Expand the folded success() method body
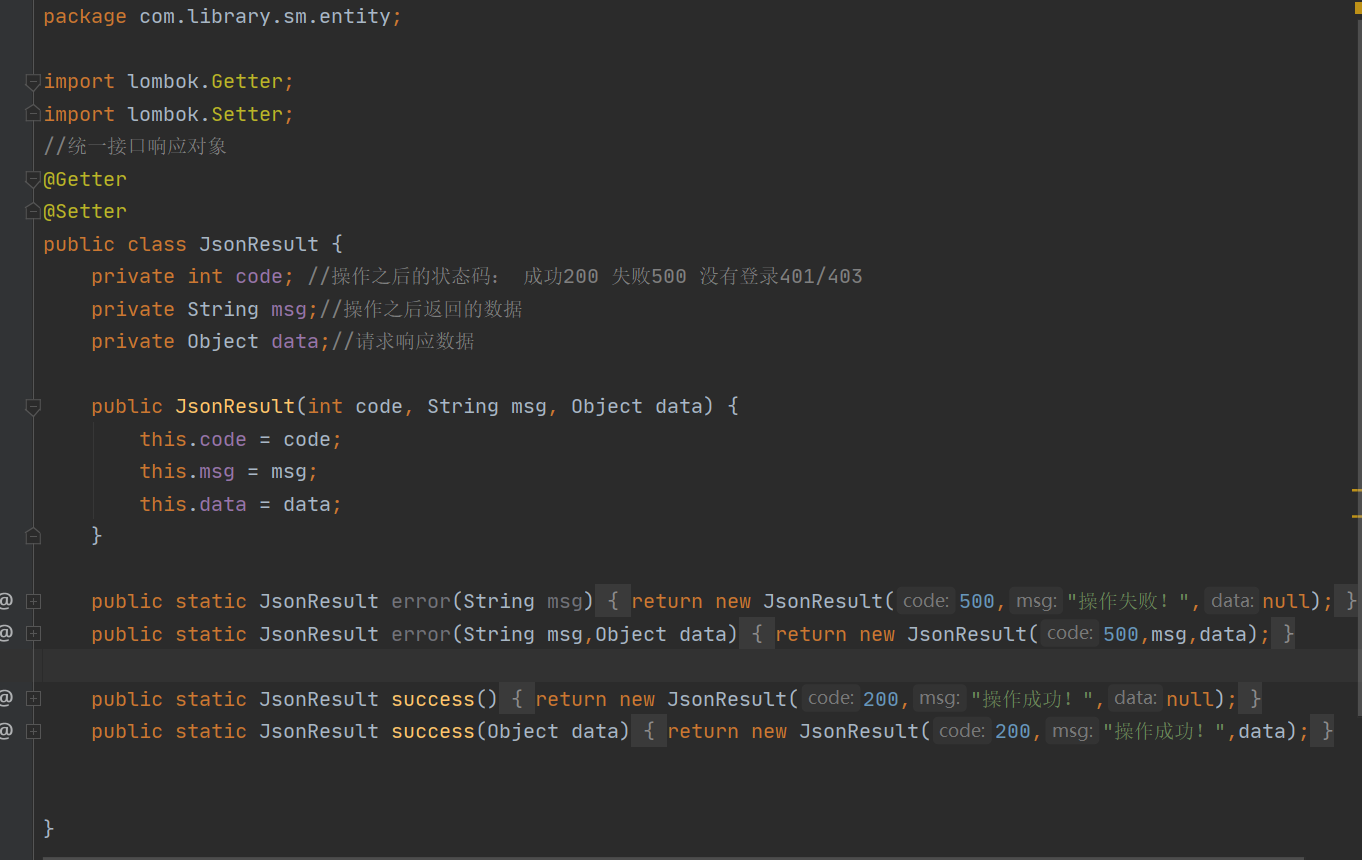 coord(33,698)
